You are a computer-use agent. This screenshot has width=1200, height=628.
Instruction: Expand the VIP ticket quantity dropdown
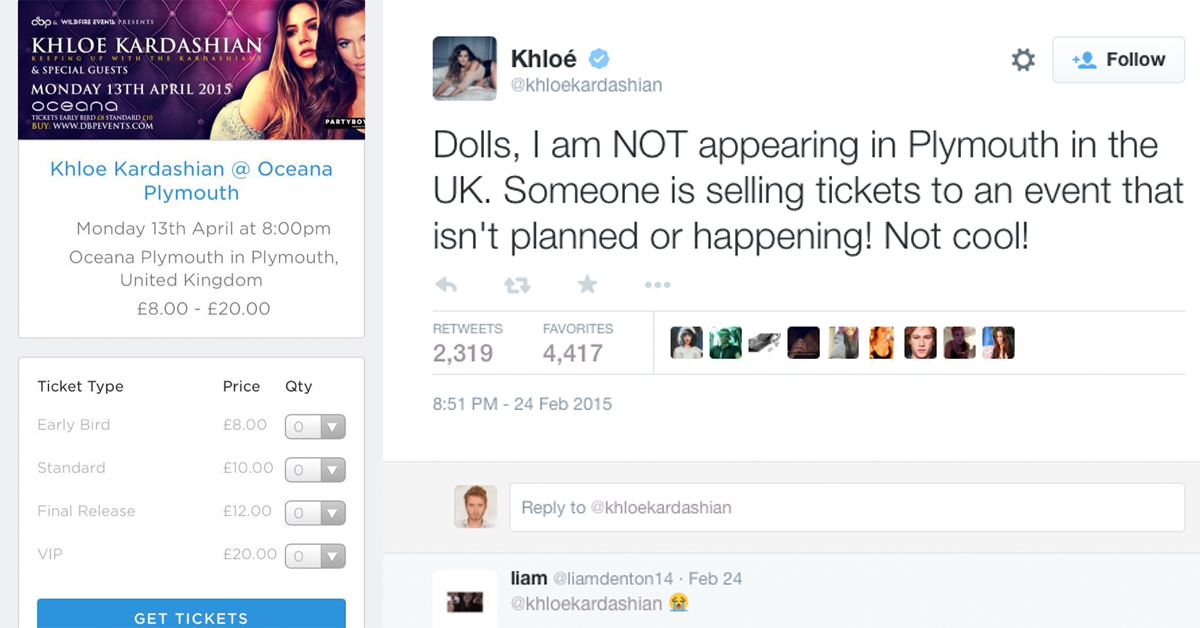315,556
